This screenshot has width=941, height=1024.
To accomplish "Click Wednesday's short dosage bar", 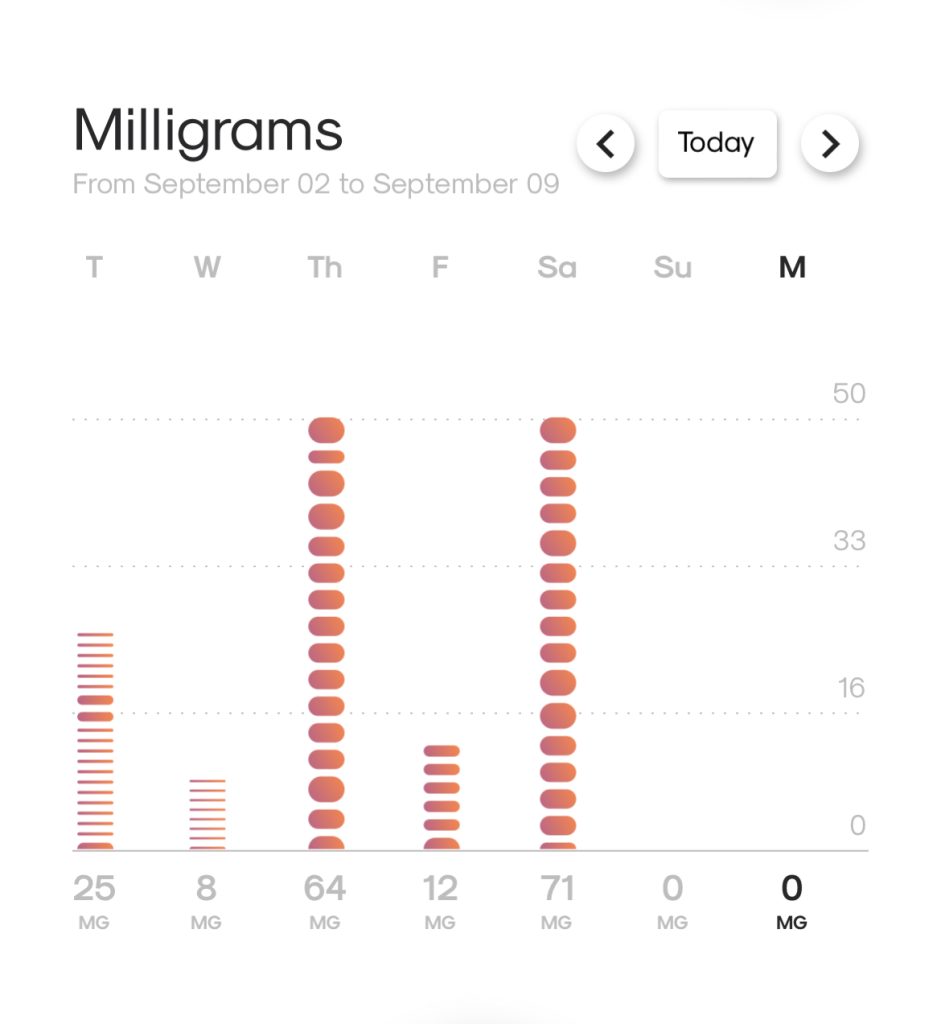I will click(x=208, y=814).
